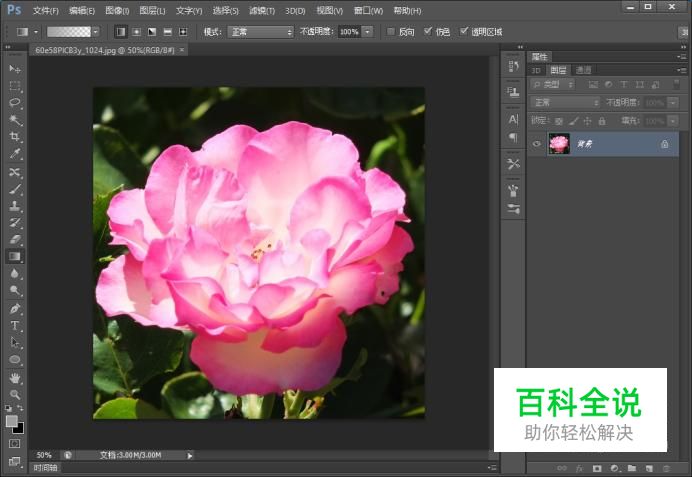Select the Lasso tool
Viewport: 692px width, 477px height.
pyautogui.click(x=15, y=102)
